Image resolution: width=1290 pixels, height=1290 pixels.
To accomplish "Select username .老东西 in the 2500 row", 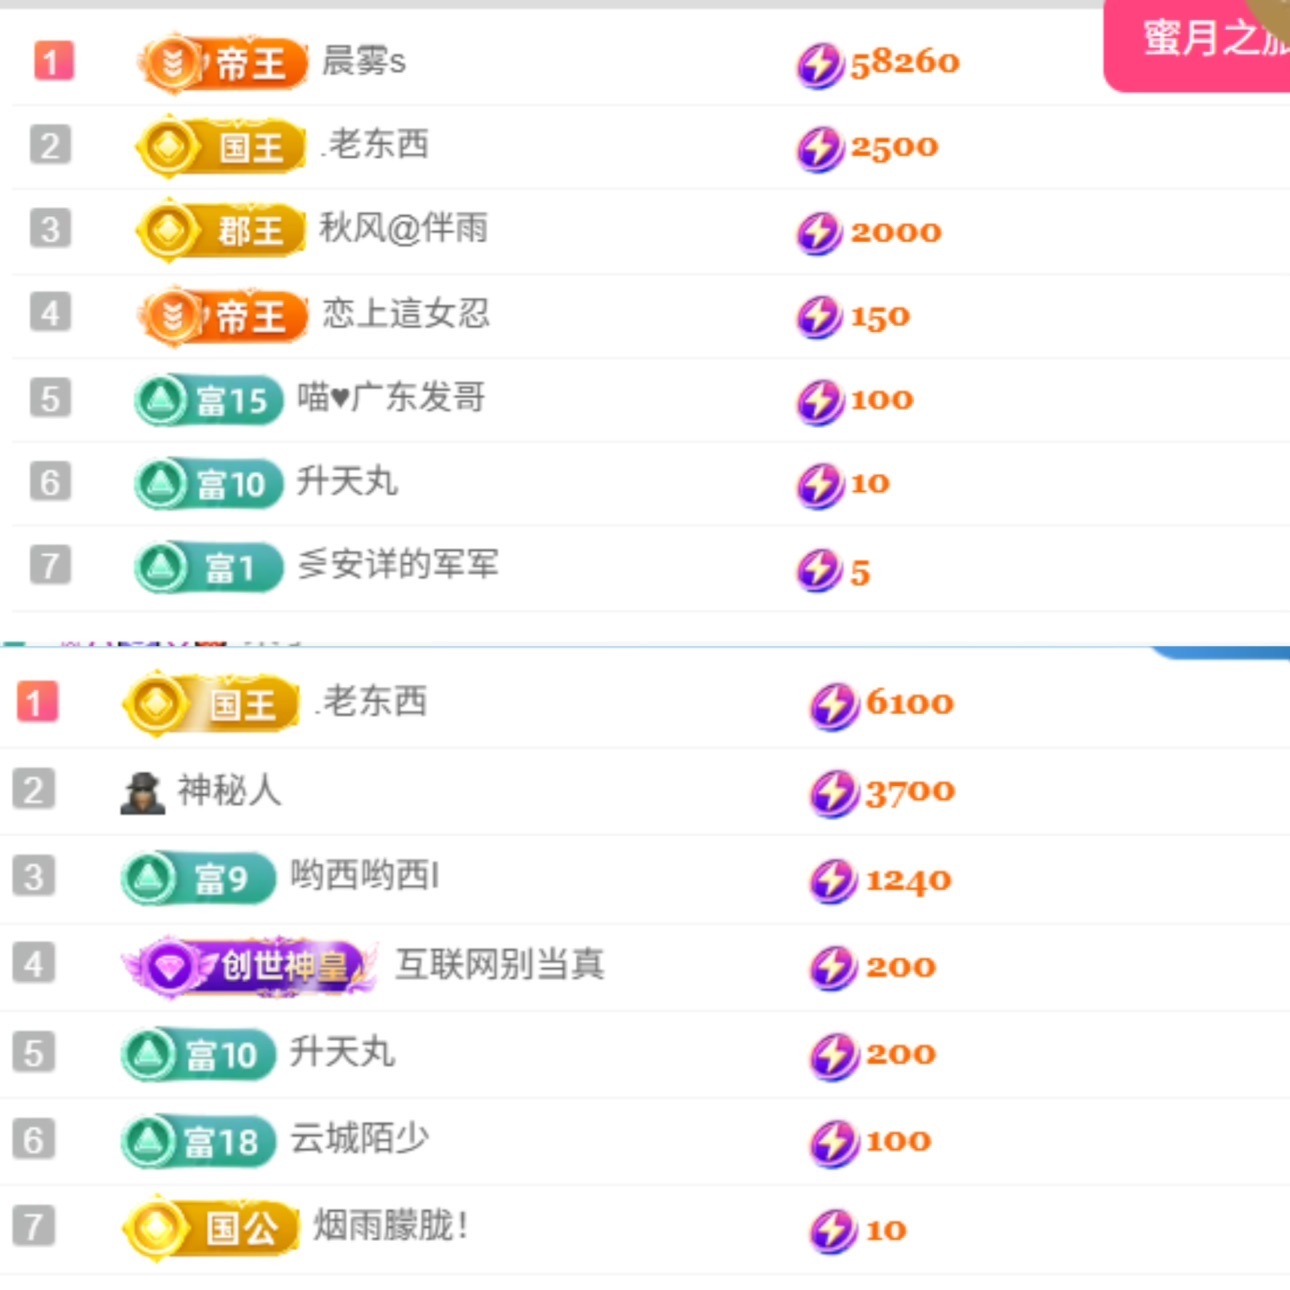I will pos(375,144).
